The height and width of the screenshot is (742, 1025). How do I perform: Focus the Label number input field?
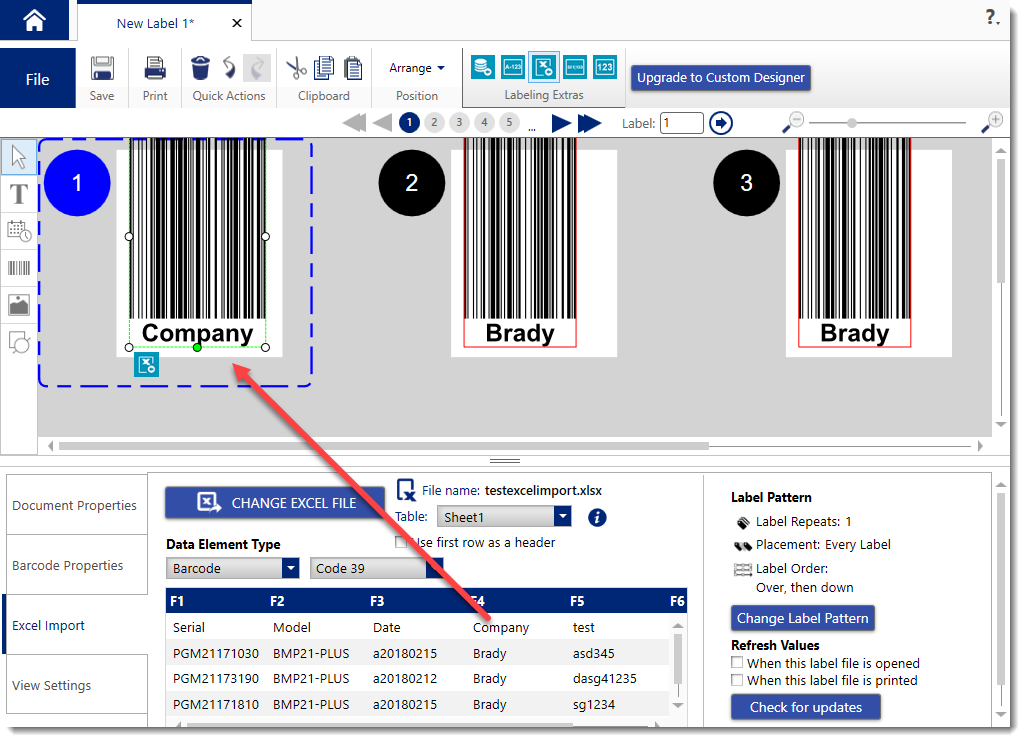[682, 123]
